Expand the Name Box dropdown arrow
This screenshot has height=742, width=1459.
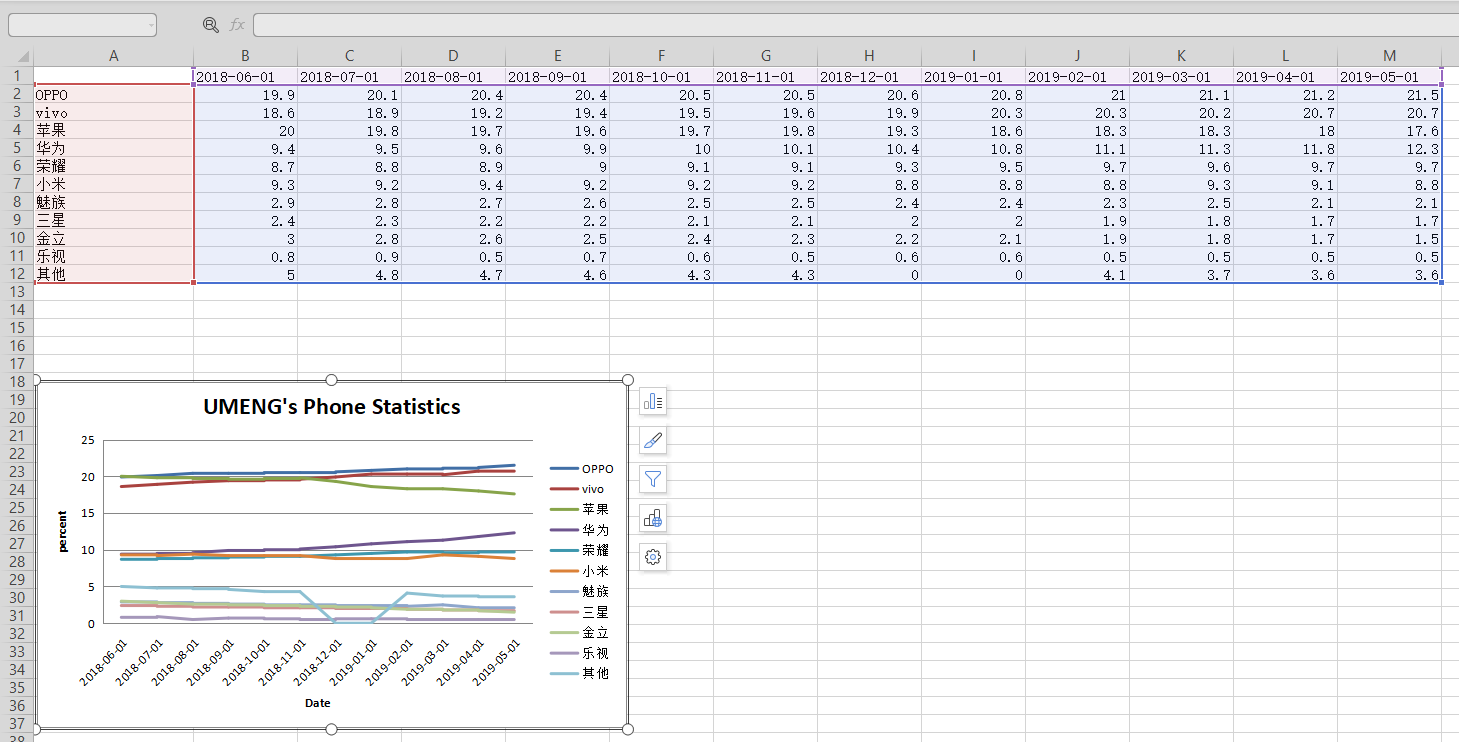click(x=151, y=25)
